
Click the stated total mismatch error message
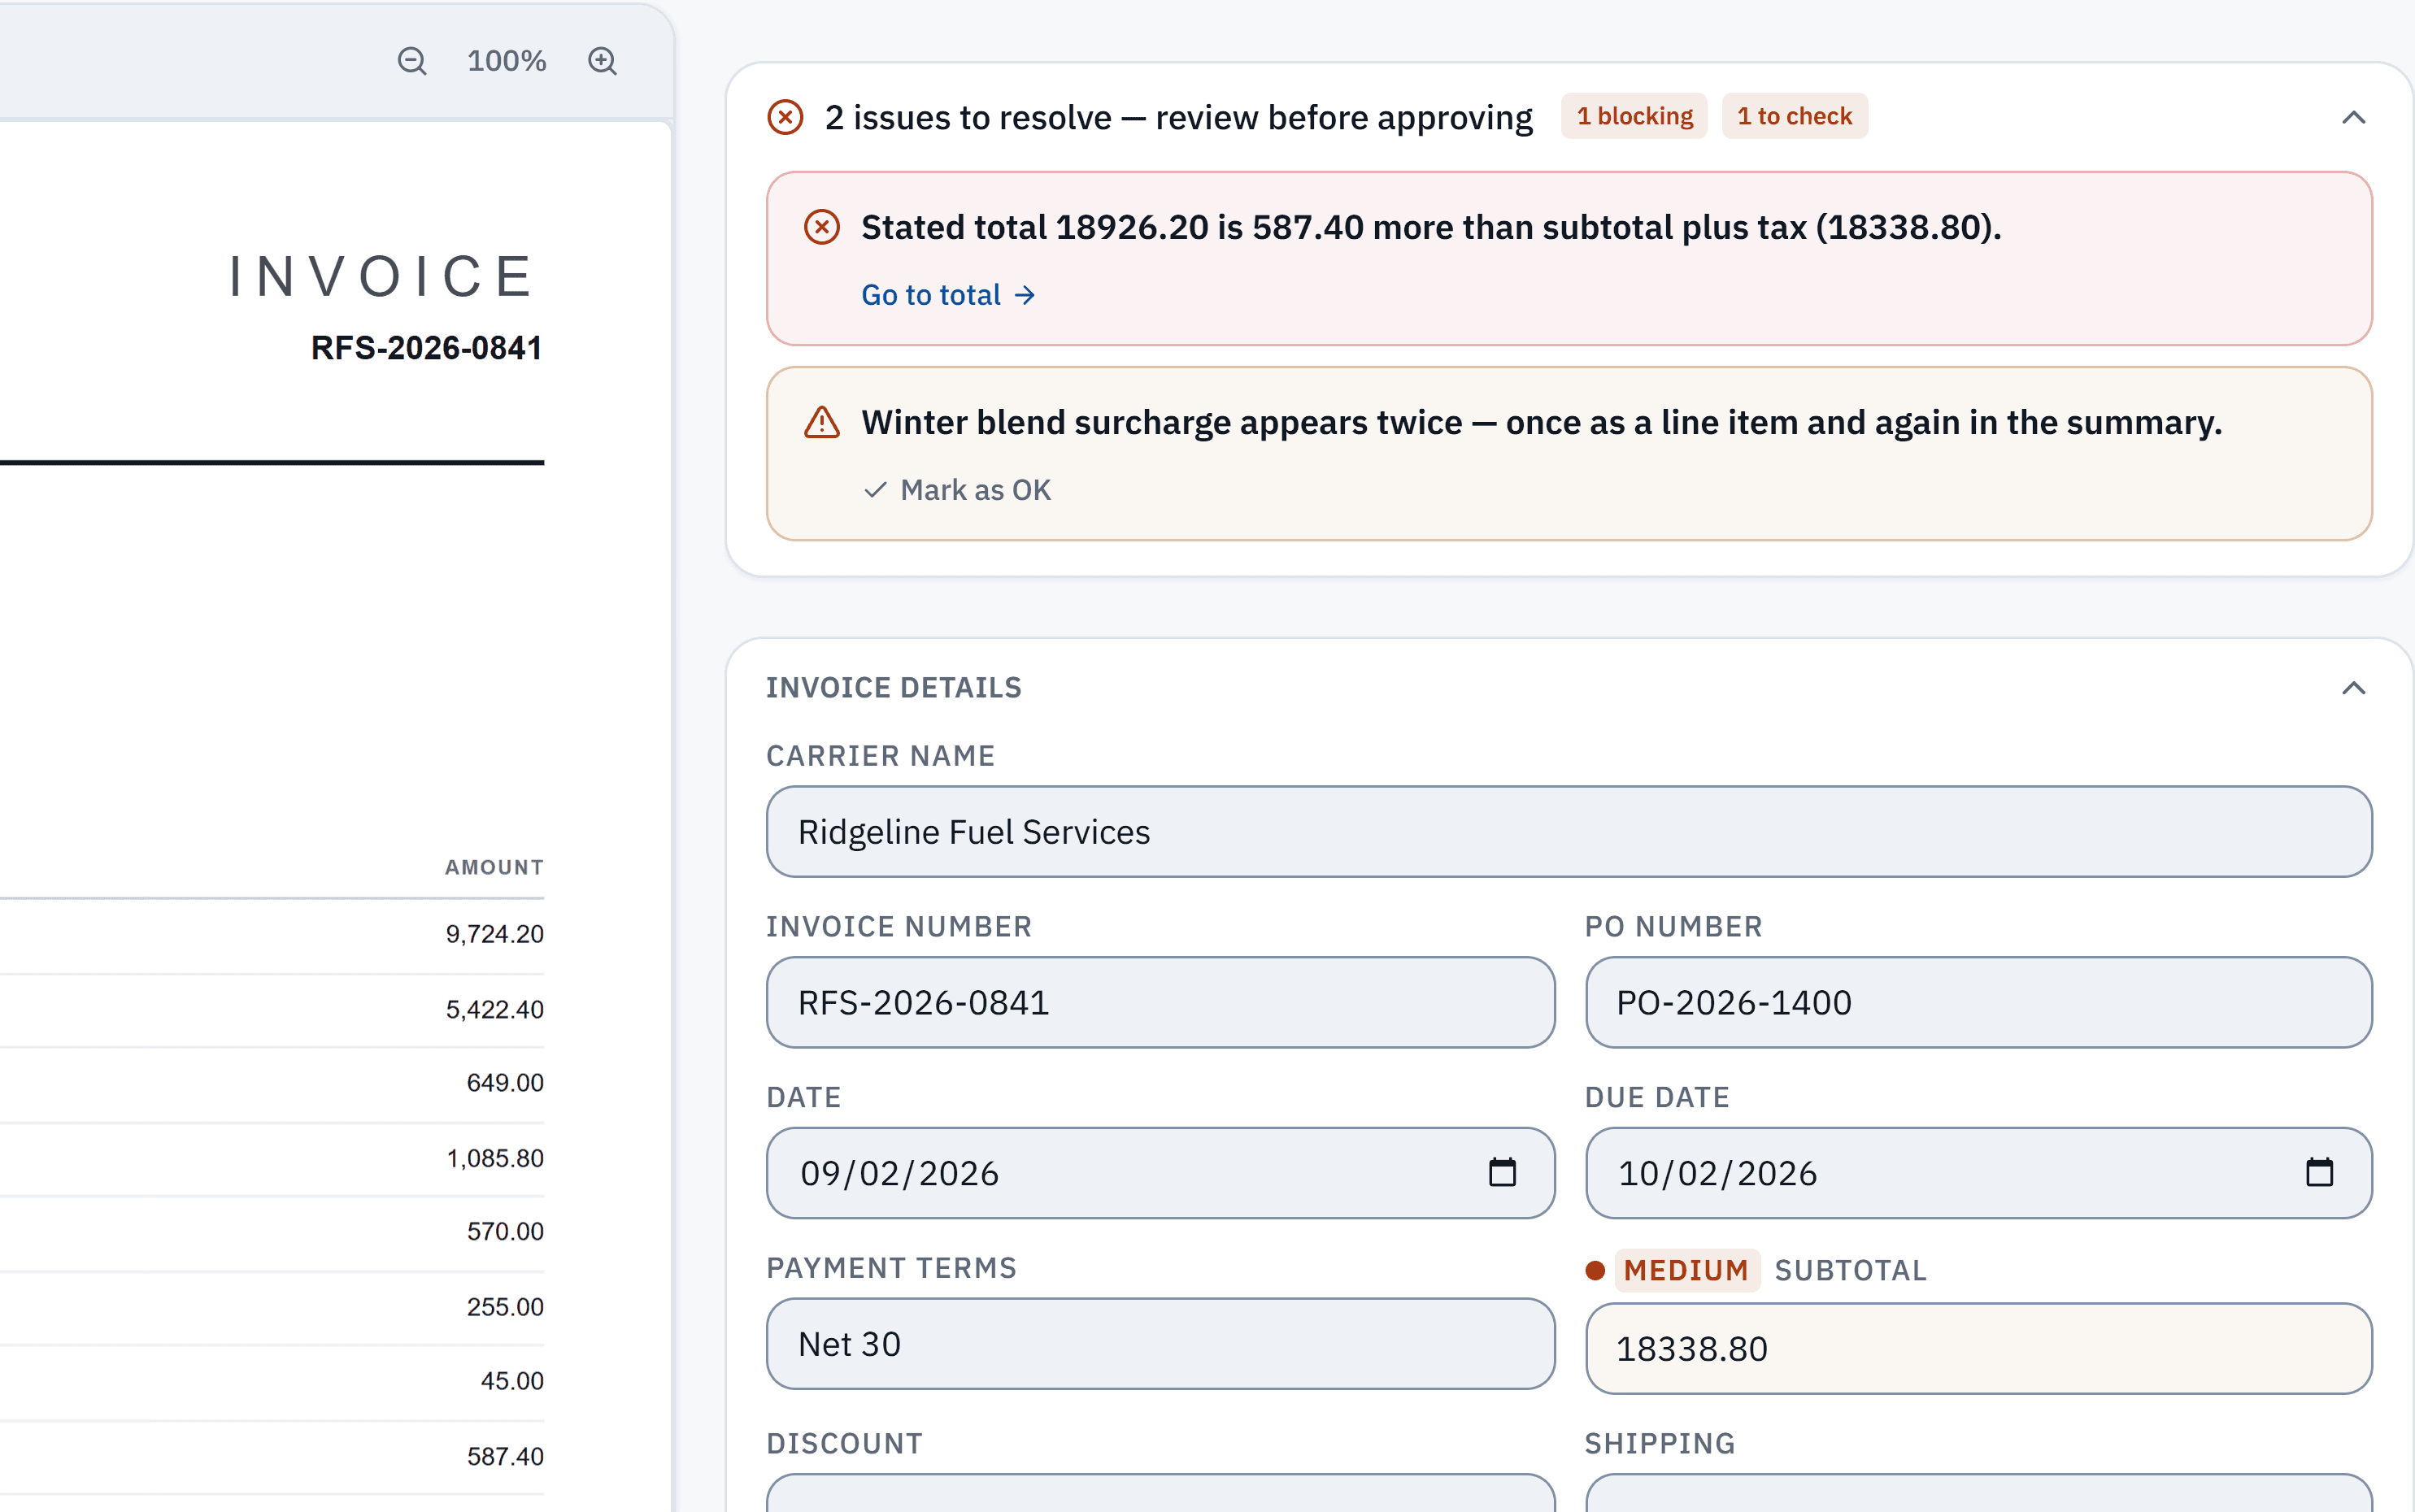1431,227
